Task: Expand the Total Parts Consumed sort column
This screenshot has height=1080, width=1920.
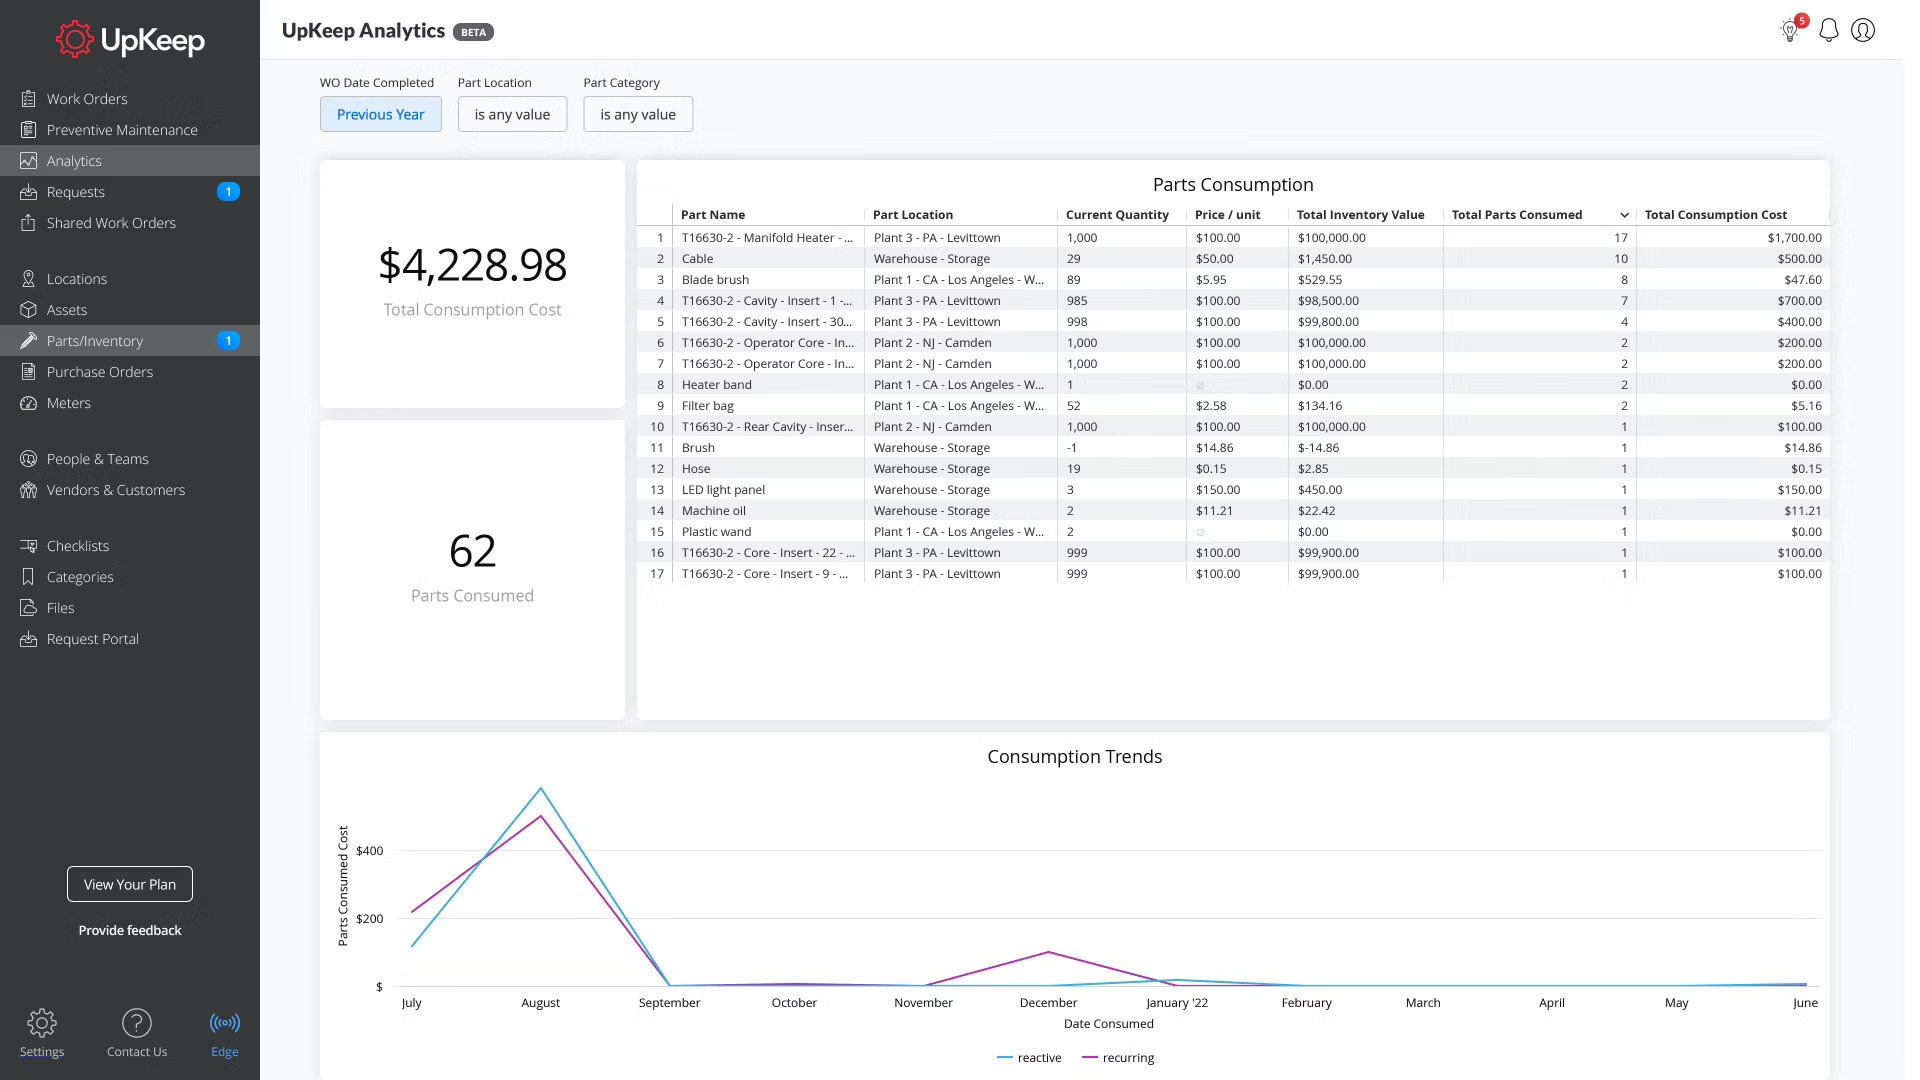Action: pyautogui.click(x=1623, y=215)
